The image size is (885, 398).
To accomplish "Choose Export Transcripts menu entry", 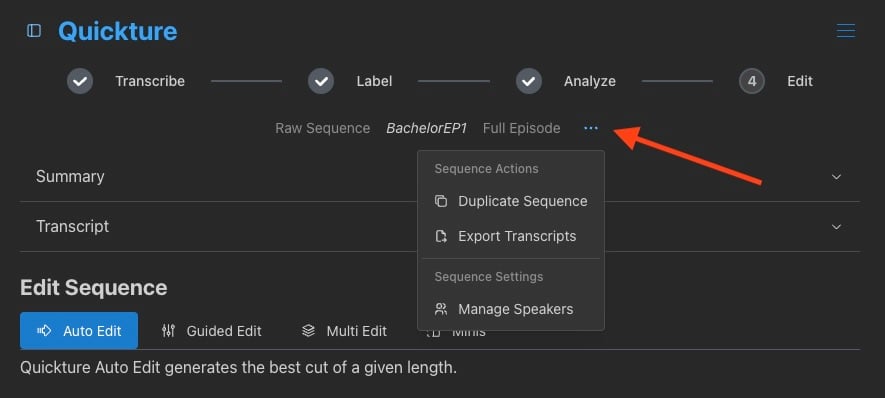I will (511, 236).
